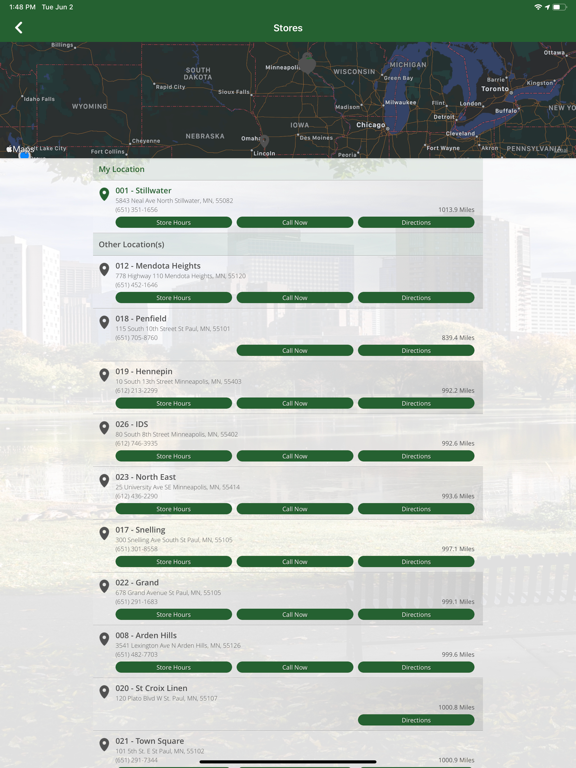576x768 pixels.
Task: Tap the pin icon beside 019 - Hennepin
Action: click(104, 375)
